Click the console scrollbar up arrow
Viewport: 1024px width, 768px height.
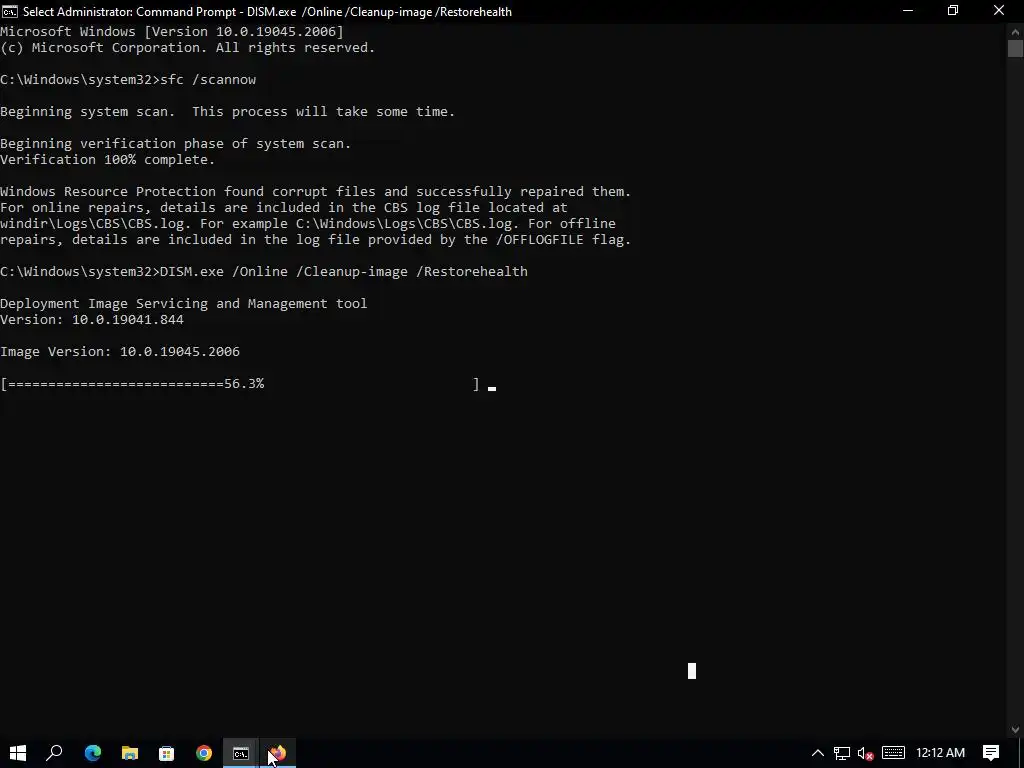tap(1016, 31)
